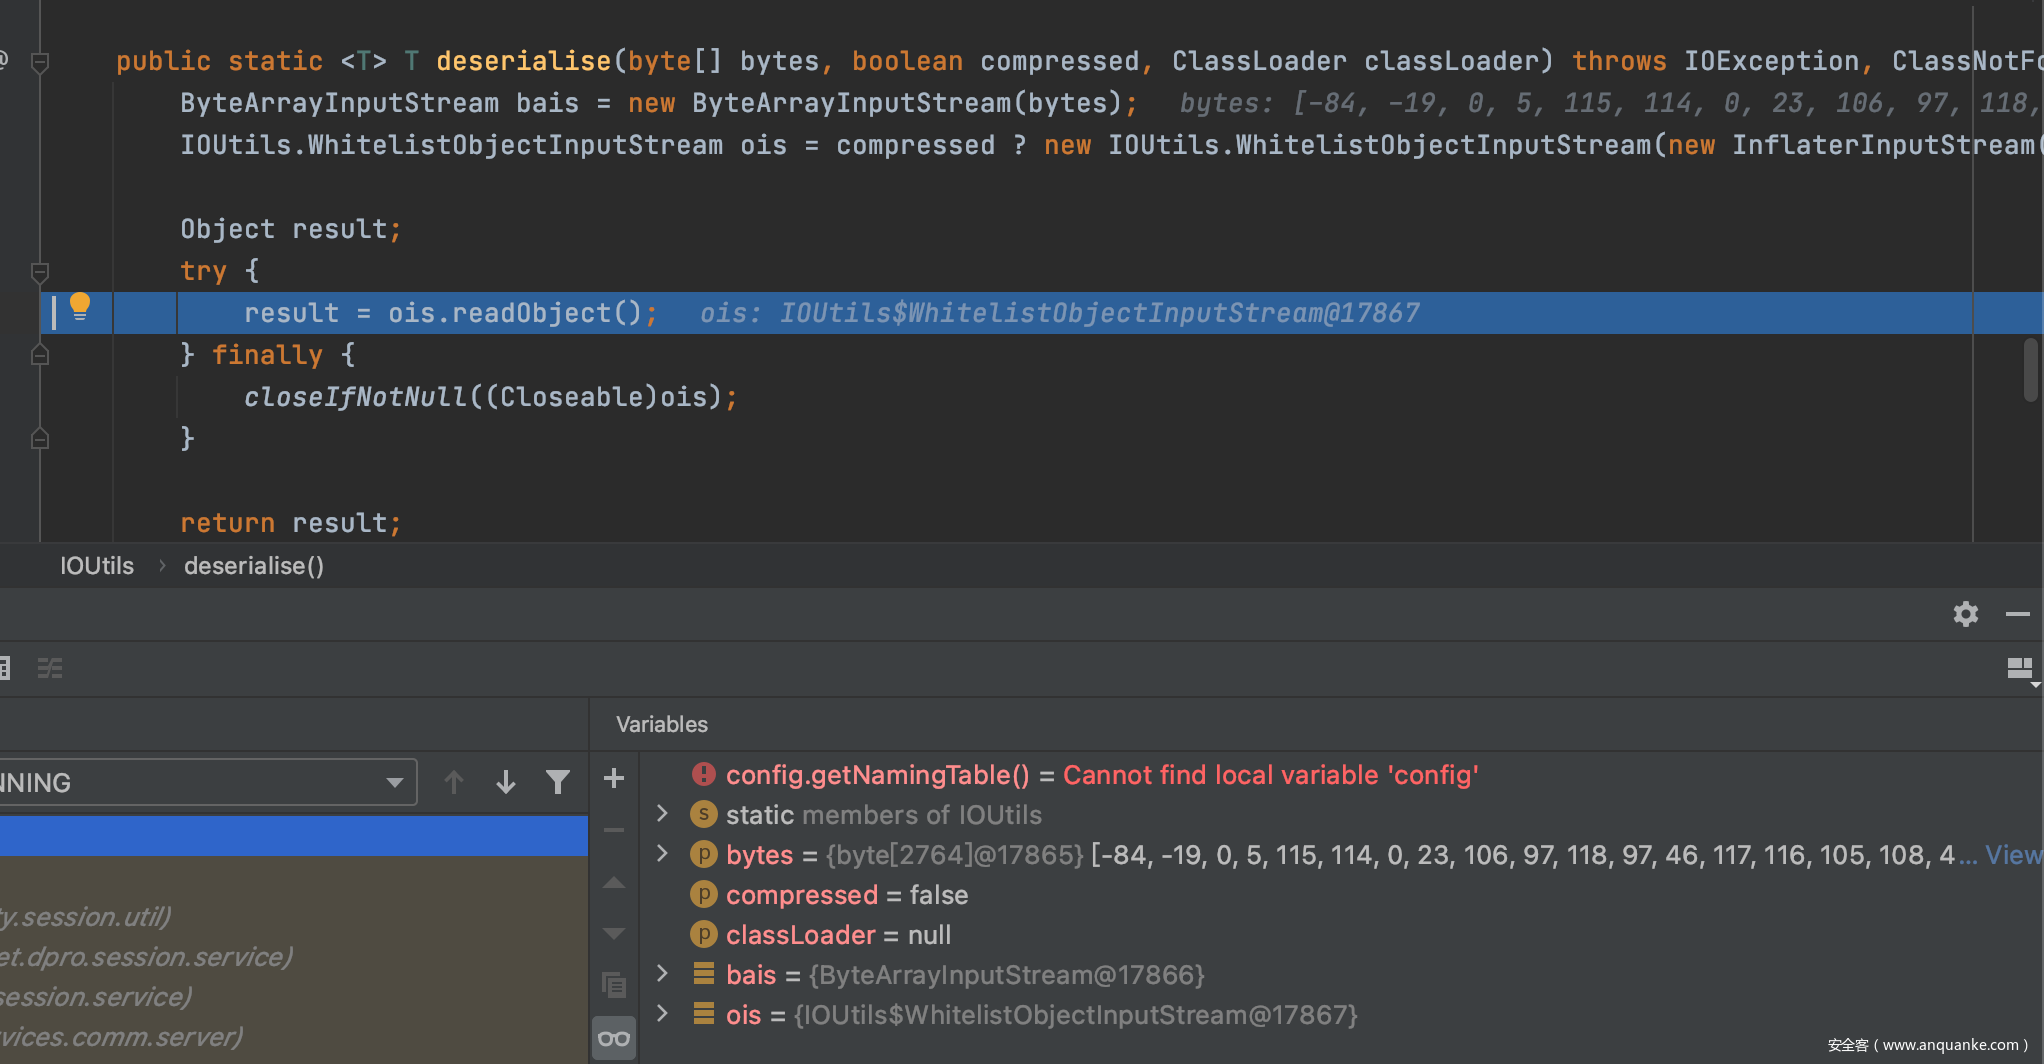Click the lightbulb intention icon in gutter

click(80, 306)
